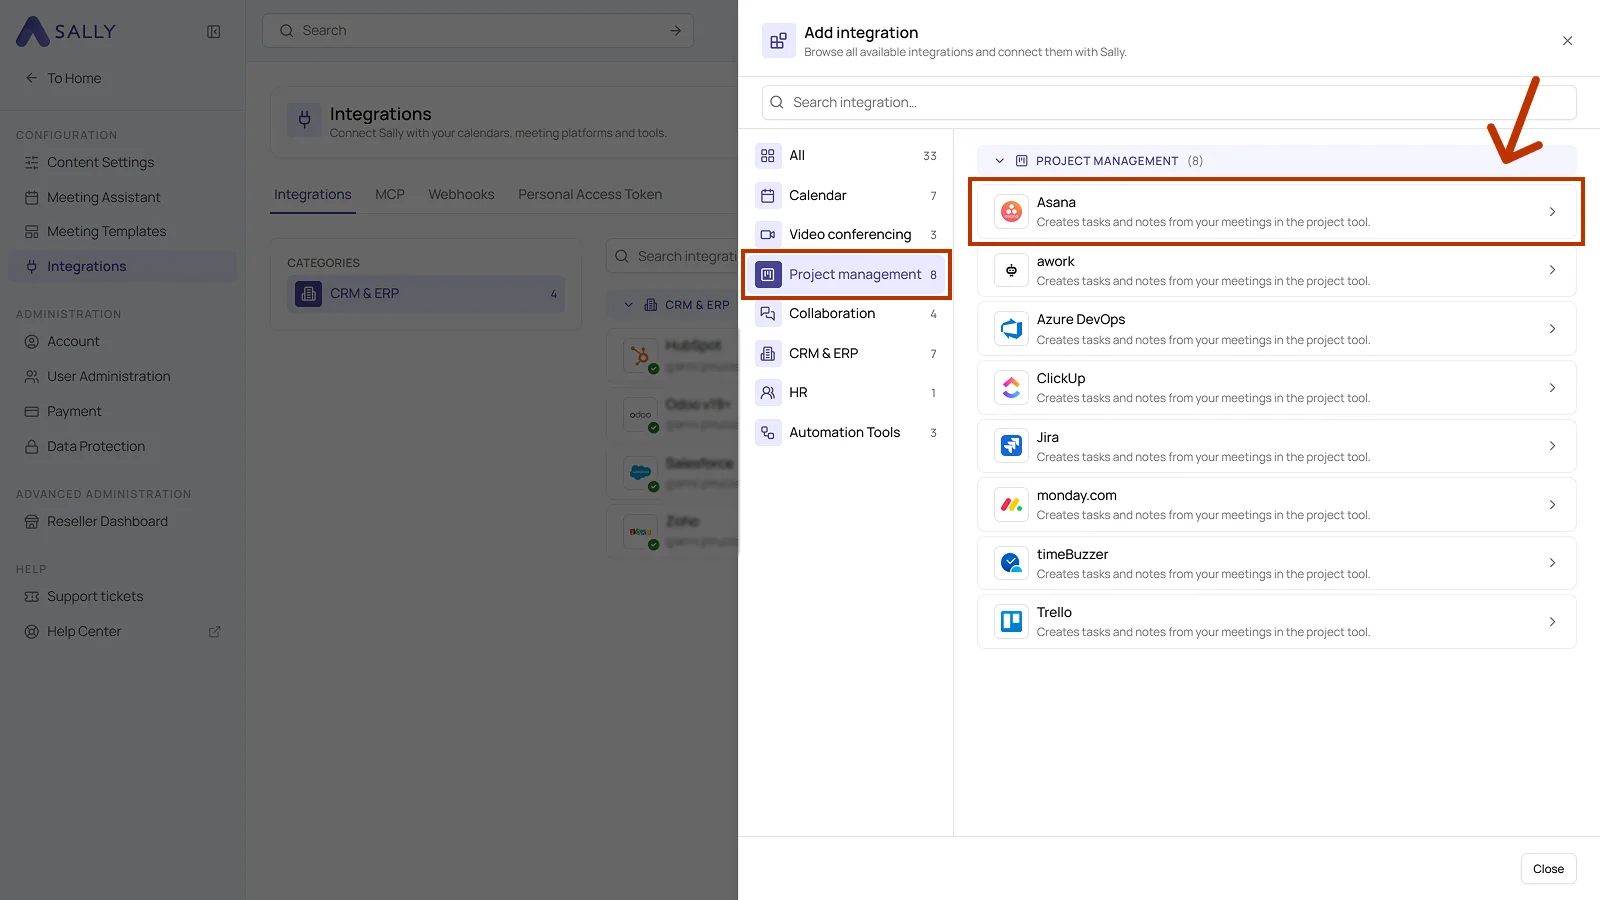Click the timeBuzzer app icon

point(1011,563)
